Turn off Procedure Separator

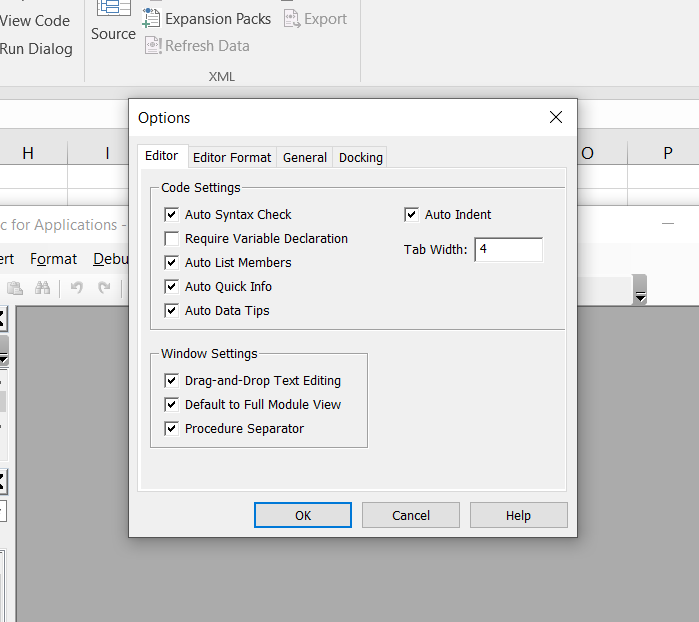[172, 429]
